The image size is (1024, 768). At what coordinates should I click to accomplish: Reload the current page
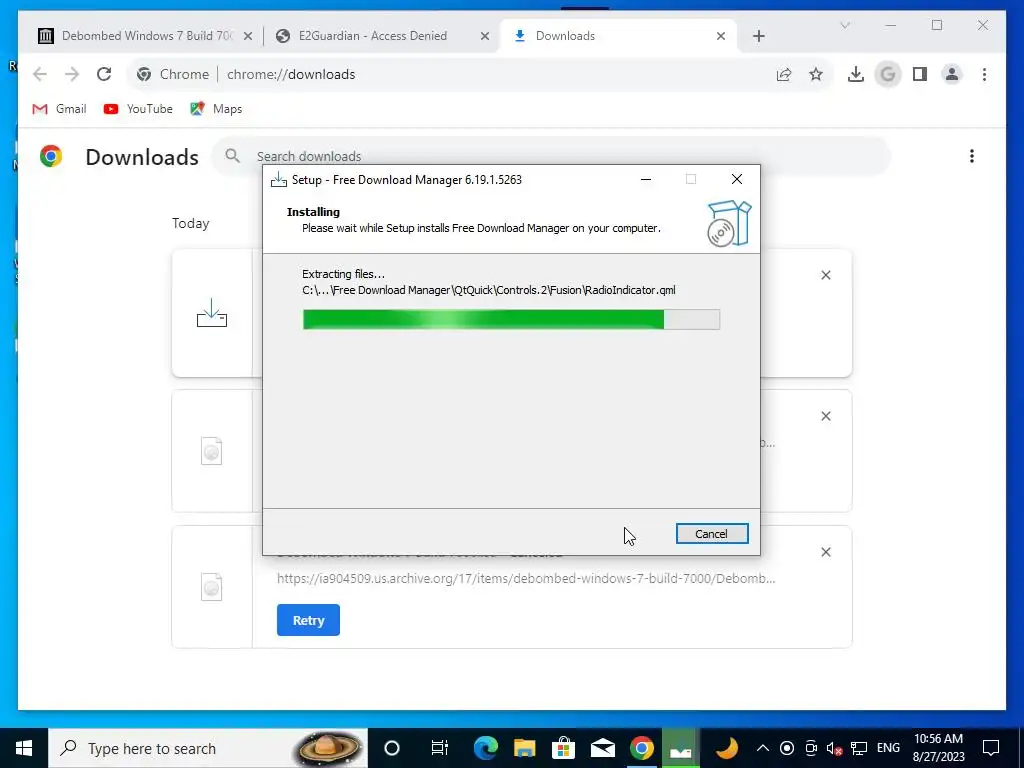(104, 74)
